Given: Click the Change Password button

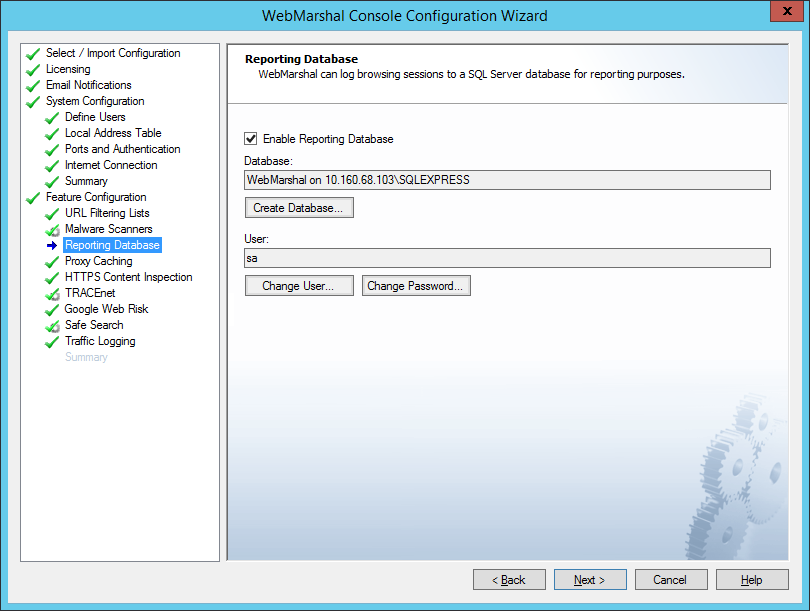Looking at the screenshot, I should (x=415, y=286).
